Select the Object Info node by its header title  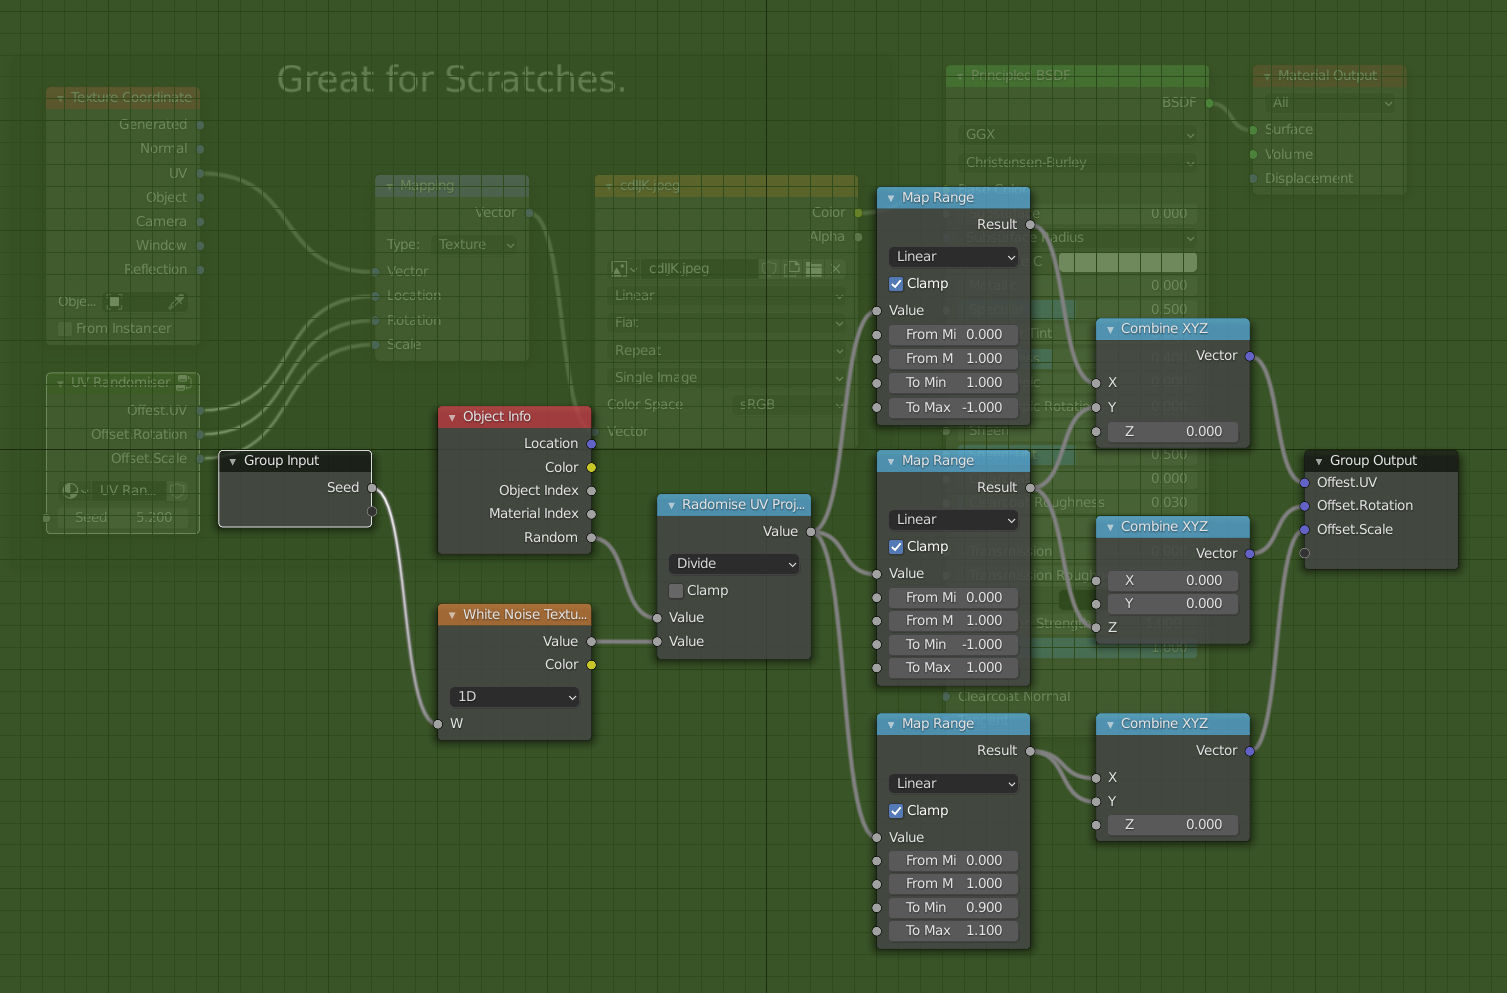coord(497,417)
